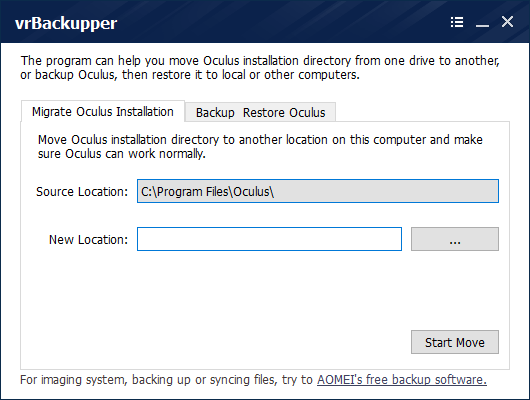Click the Source Location path field
The image size is (530, 400).
tap(318, 191)
